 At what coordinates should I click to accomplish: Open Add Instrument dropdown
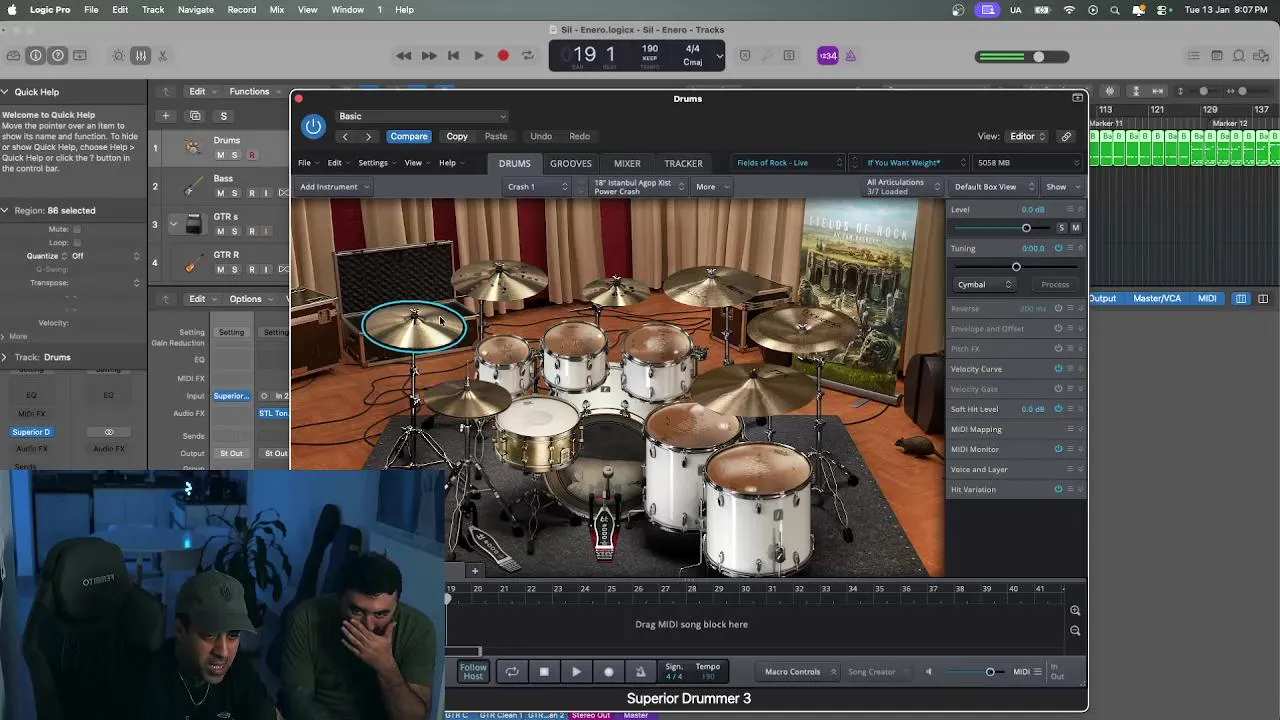coord(335,187)
